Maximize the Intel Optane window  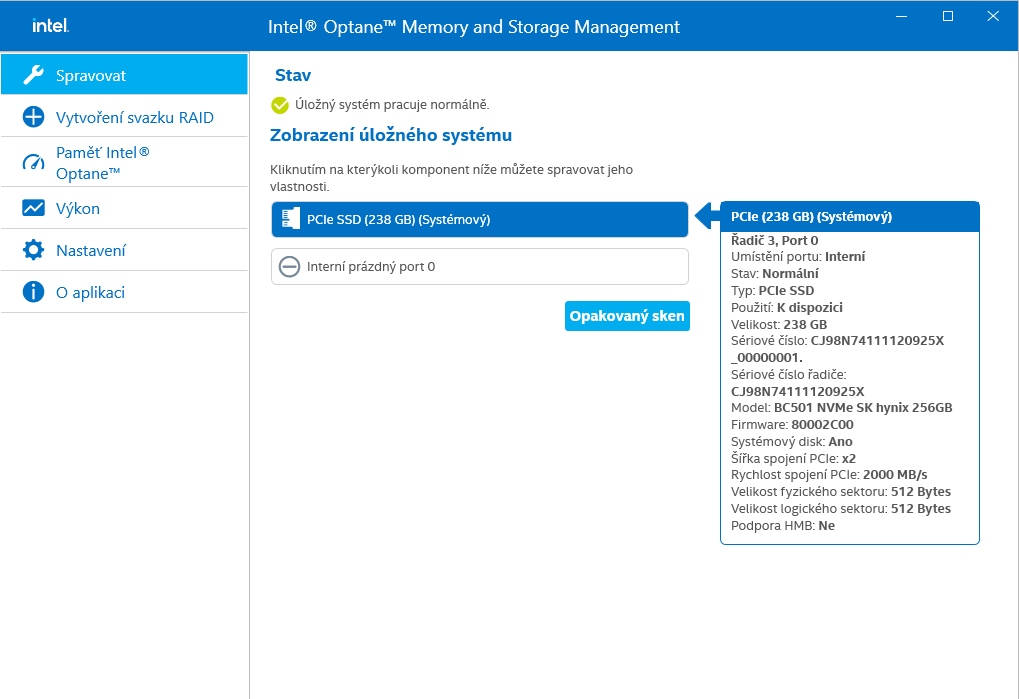pos(948,16)
